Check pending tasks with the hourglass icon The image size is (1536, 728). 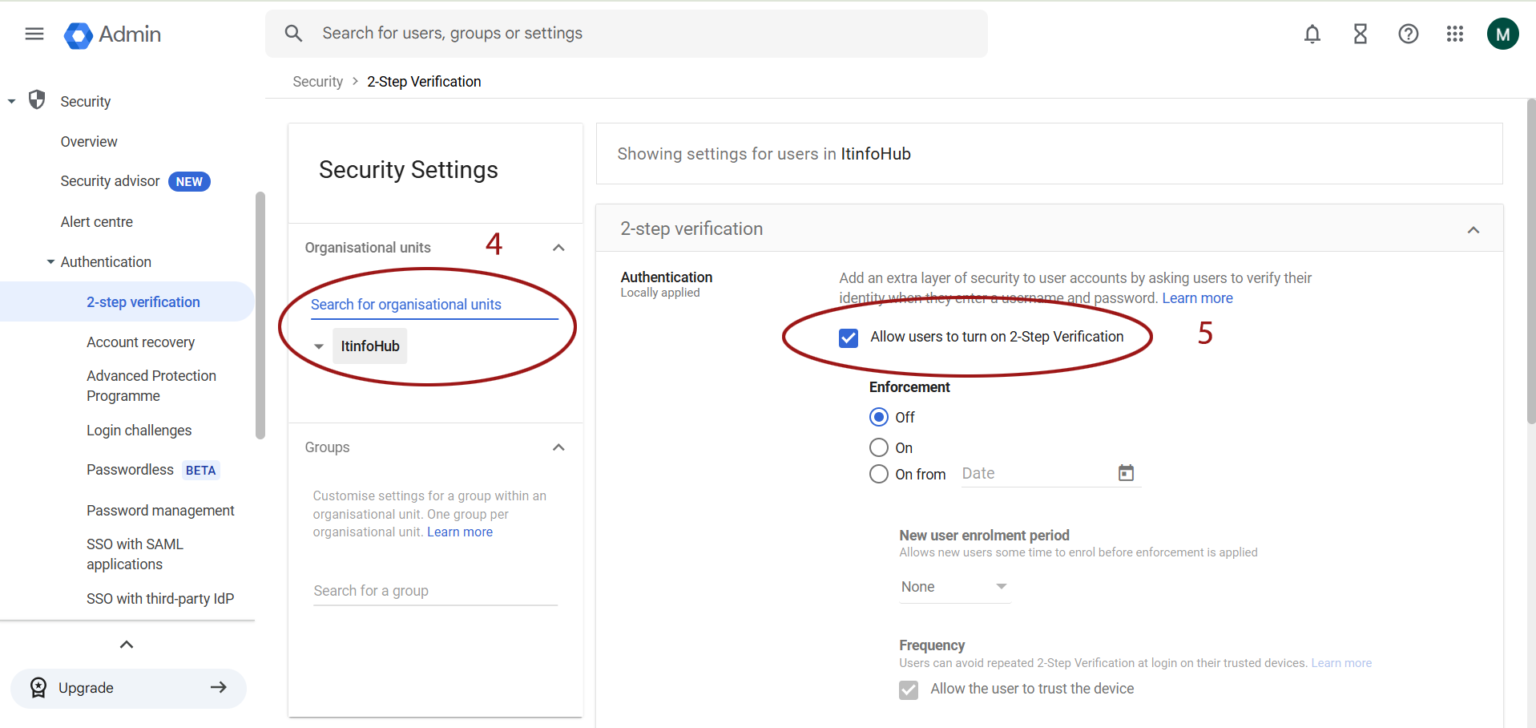(x=1360, y=33)
